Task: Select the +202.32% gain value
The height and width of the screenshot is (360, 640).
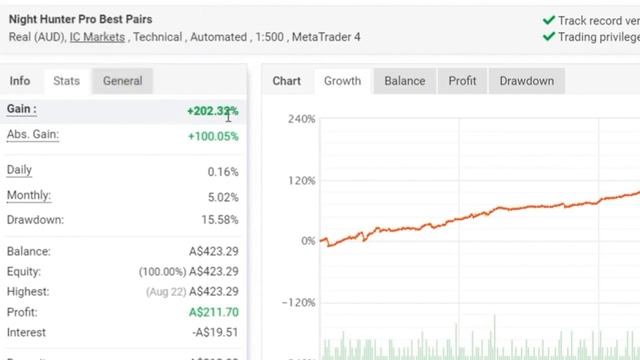Action: 213,111
